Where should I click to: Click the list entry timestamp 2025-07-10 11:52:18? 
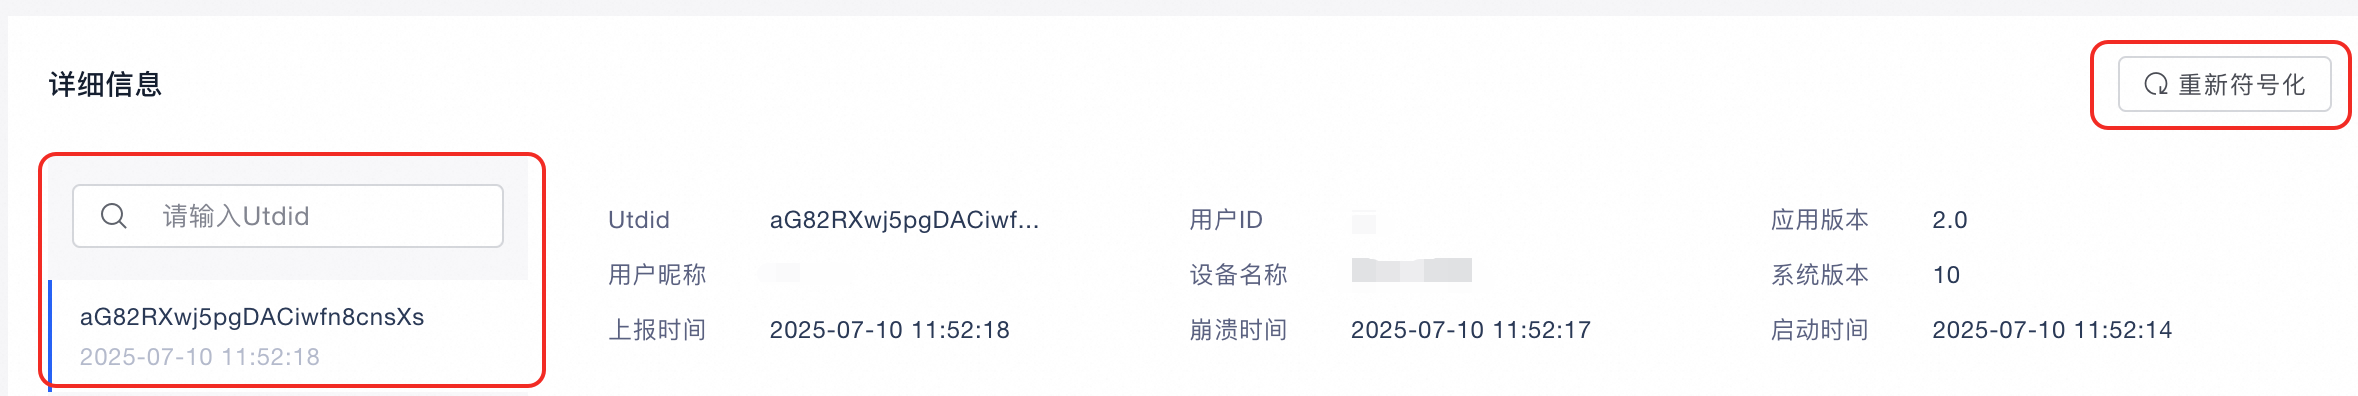(x=200, y=357)
